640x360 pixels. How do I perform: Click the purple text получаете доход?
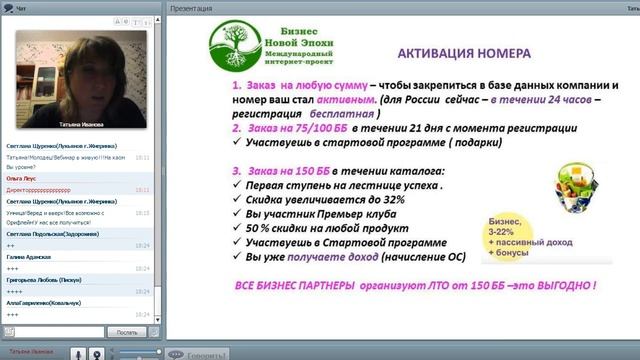click(x=333, y=257)
